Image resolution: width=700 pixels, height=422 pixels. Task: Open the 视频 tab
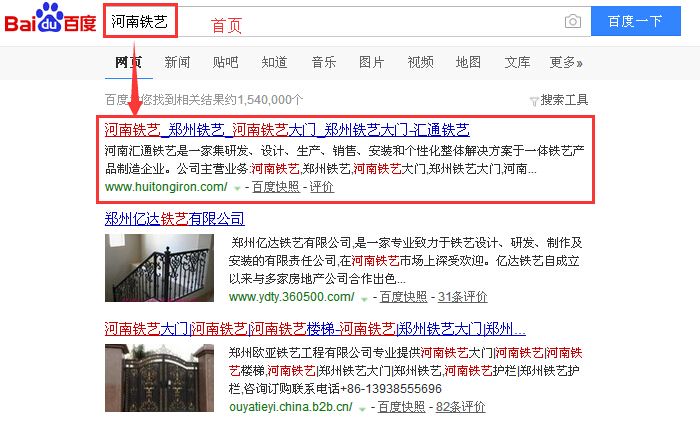pos(420,62)
